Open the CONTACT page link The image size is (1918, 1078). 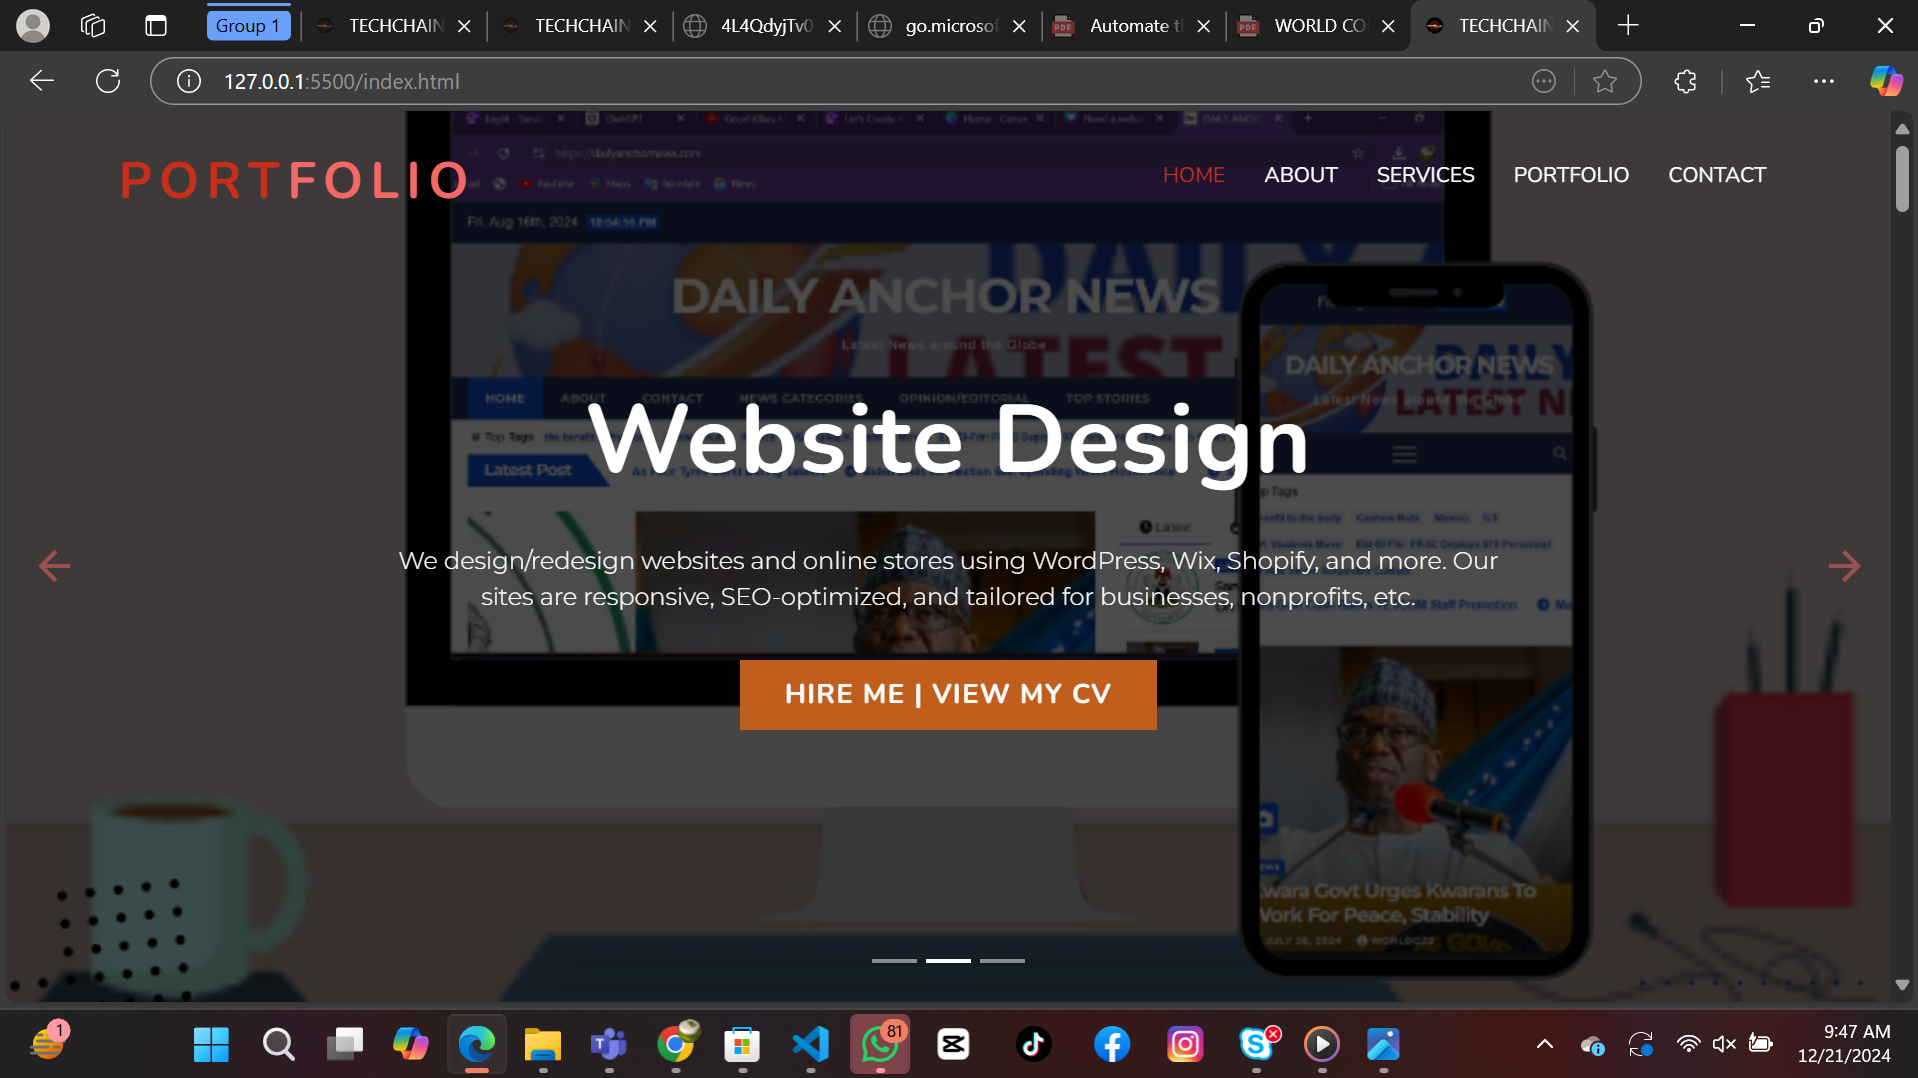[x=1716, y=174]
